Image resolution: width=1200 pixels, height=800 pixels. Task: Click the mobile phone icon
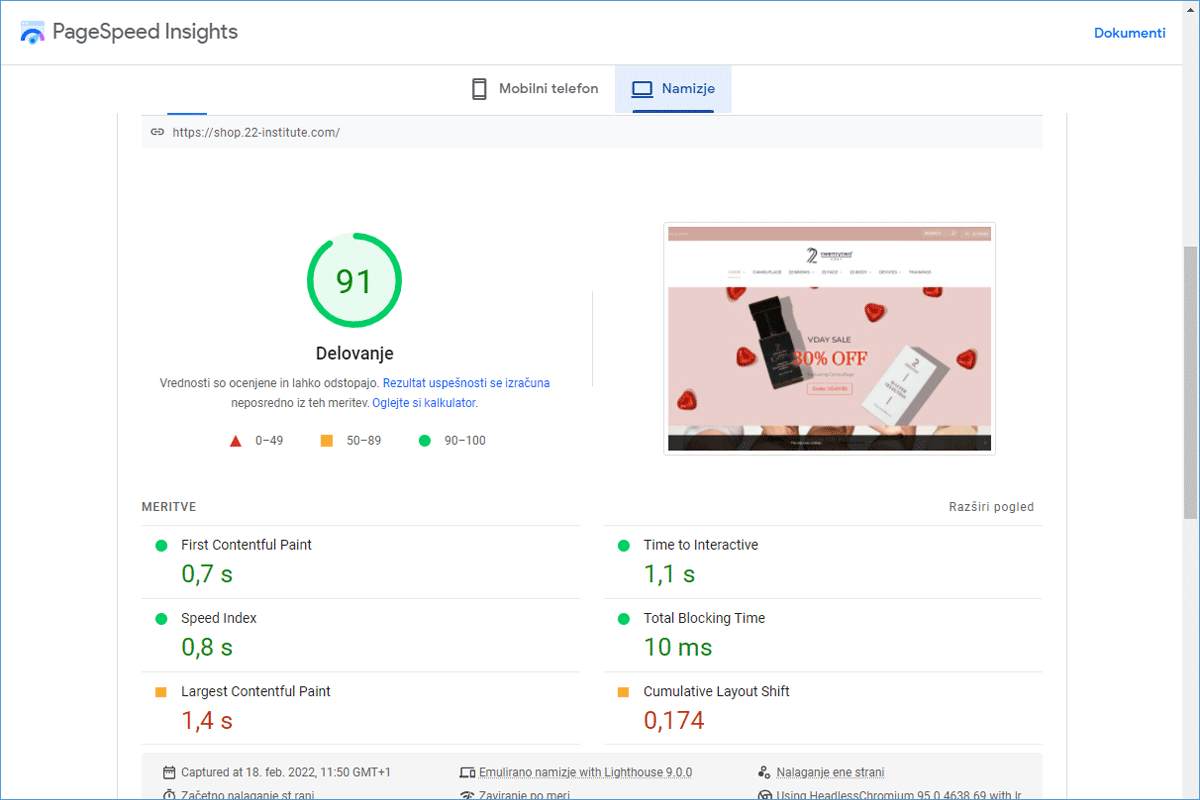click(480, 89)
